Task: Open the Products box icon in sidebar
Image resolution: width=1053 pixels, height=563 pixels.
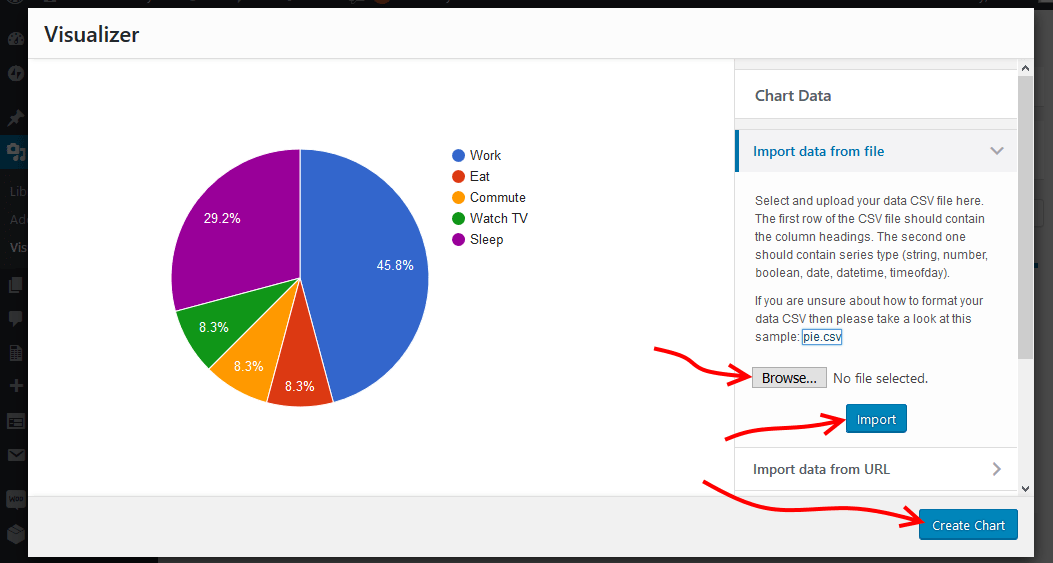Action: click(15, 533)
